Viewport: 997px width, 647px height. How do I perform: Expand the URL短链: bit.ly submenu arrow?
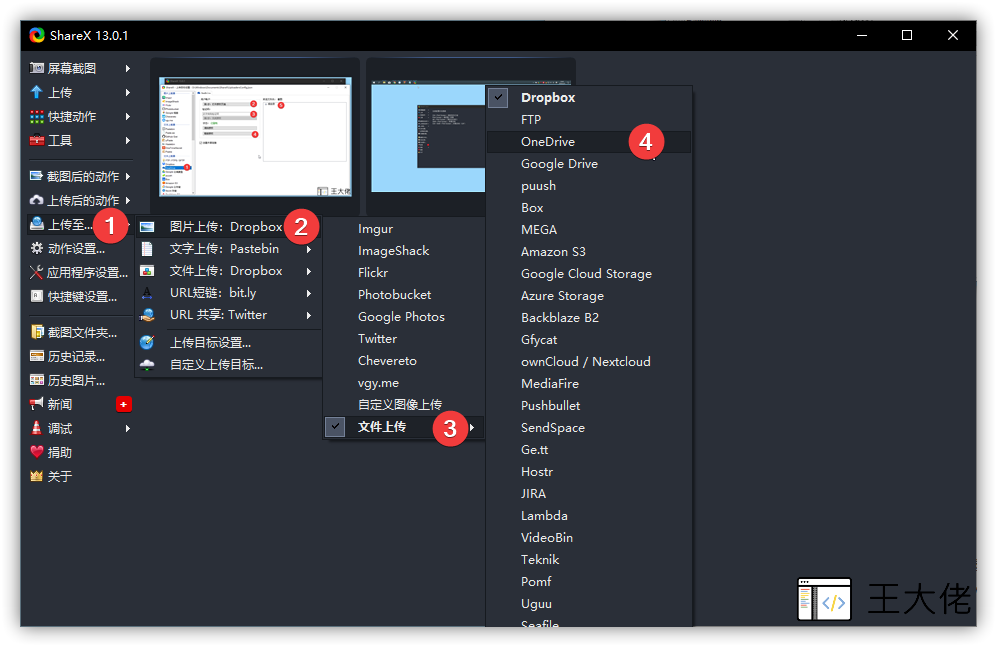pos(308,293)
